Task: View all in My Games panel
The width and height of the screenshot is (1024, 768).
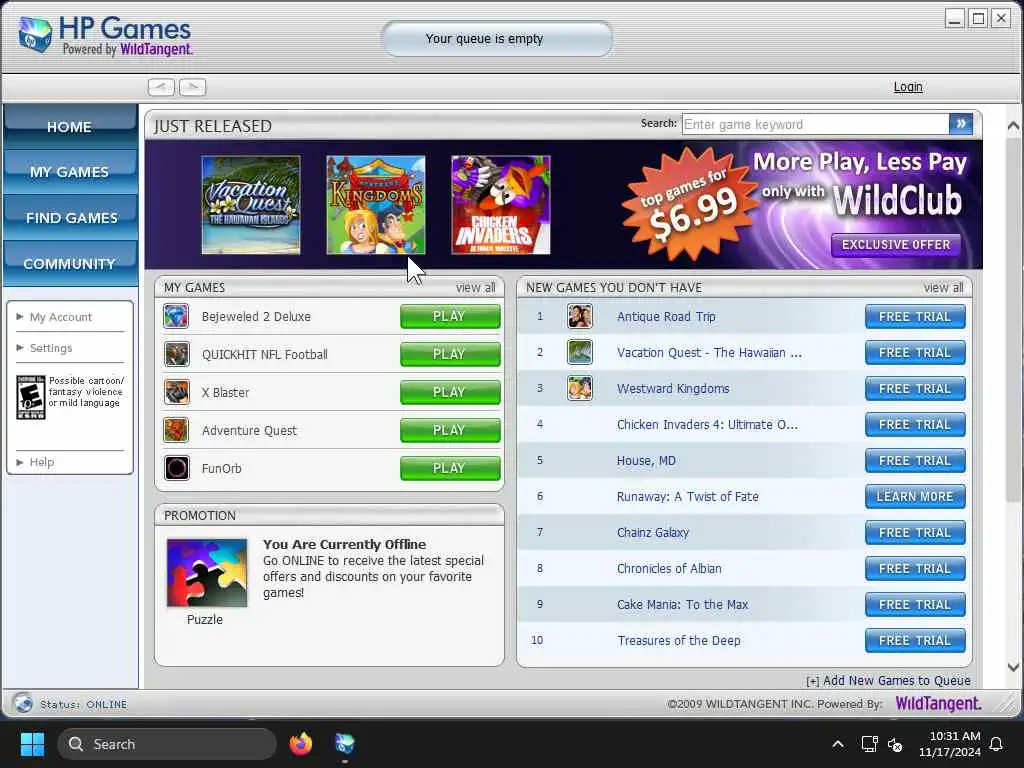Action: point(475,287)
